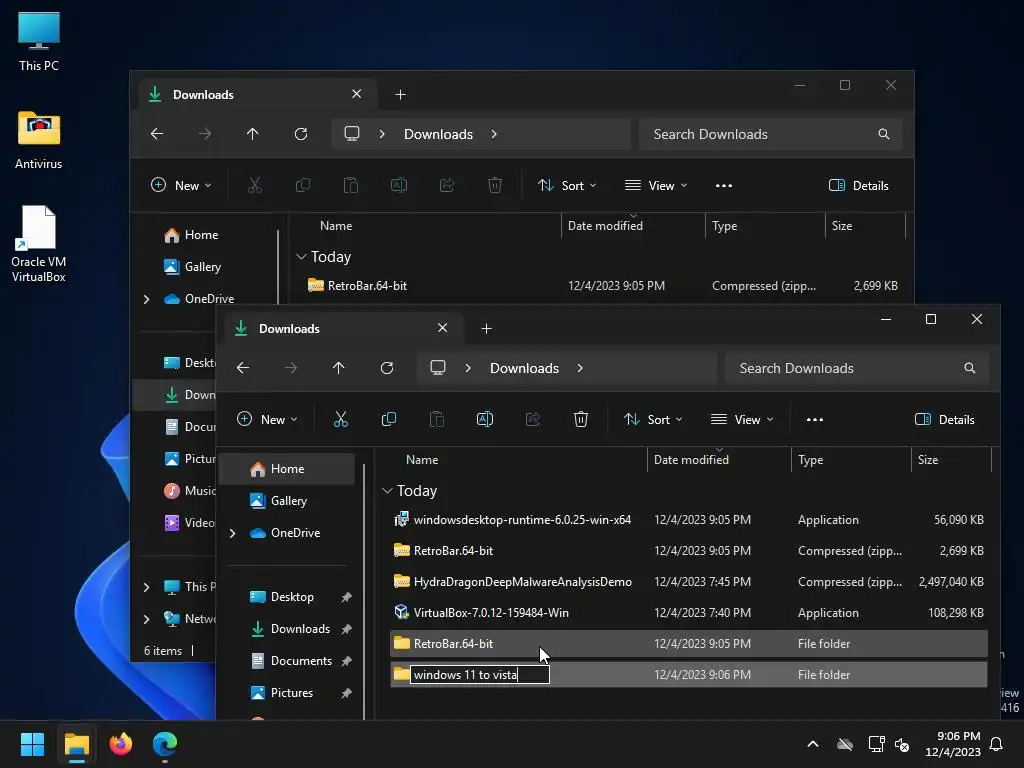Open the notification bell in tray
Screen dimensions: 1024x768
click(x=997, y=744)
